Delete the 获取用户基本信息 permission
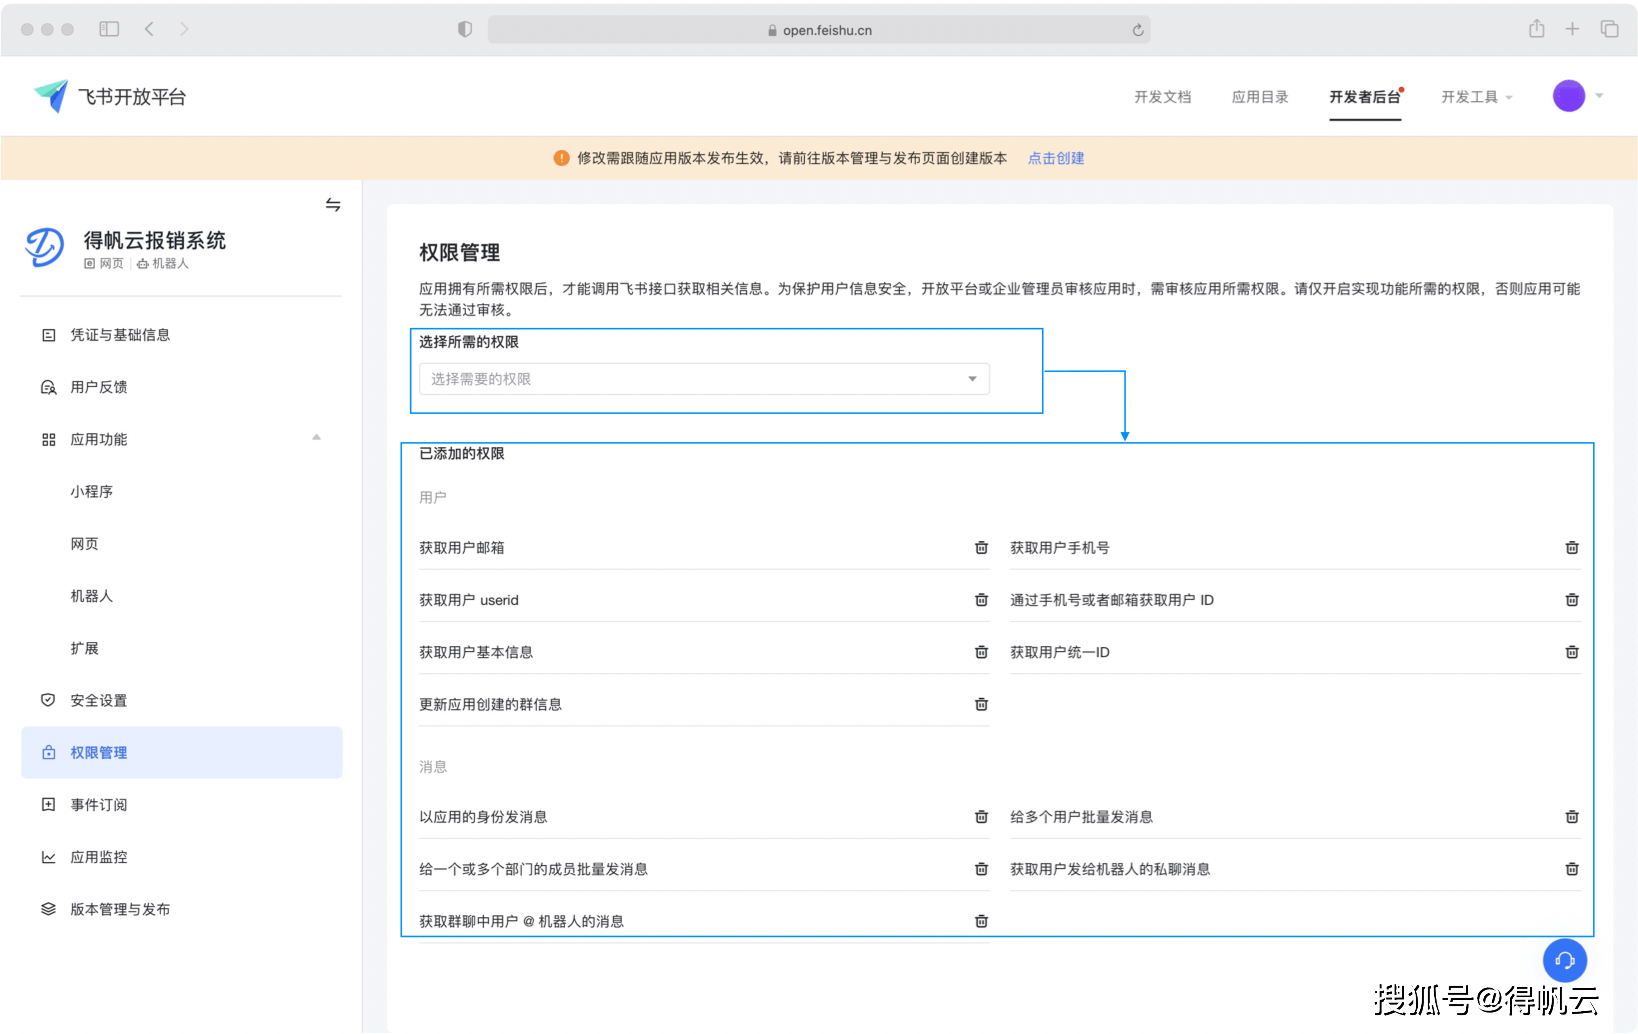This screenshot has height=1034, width=1638. [981, 652]
